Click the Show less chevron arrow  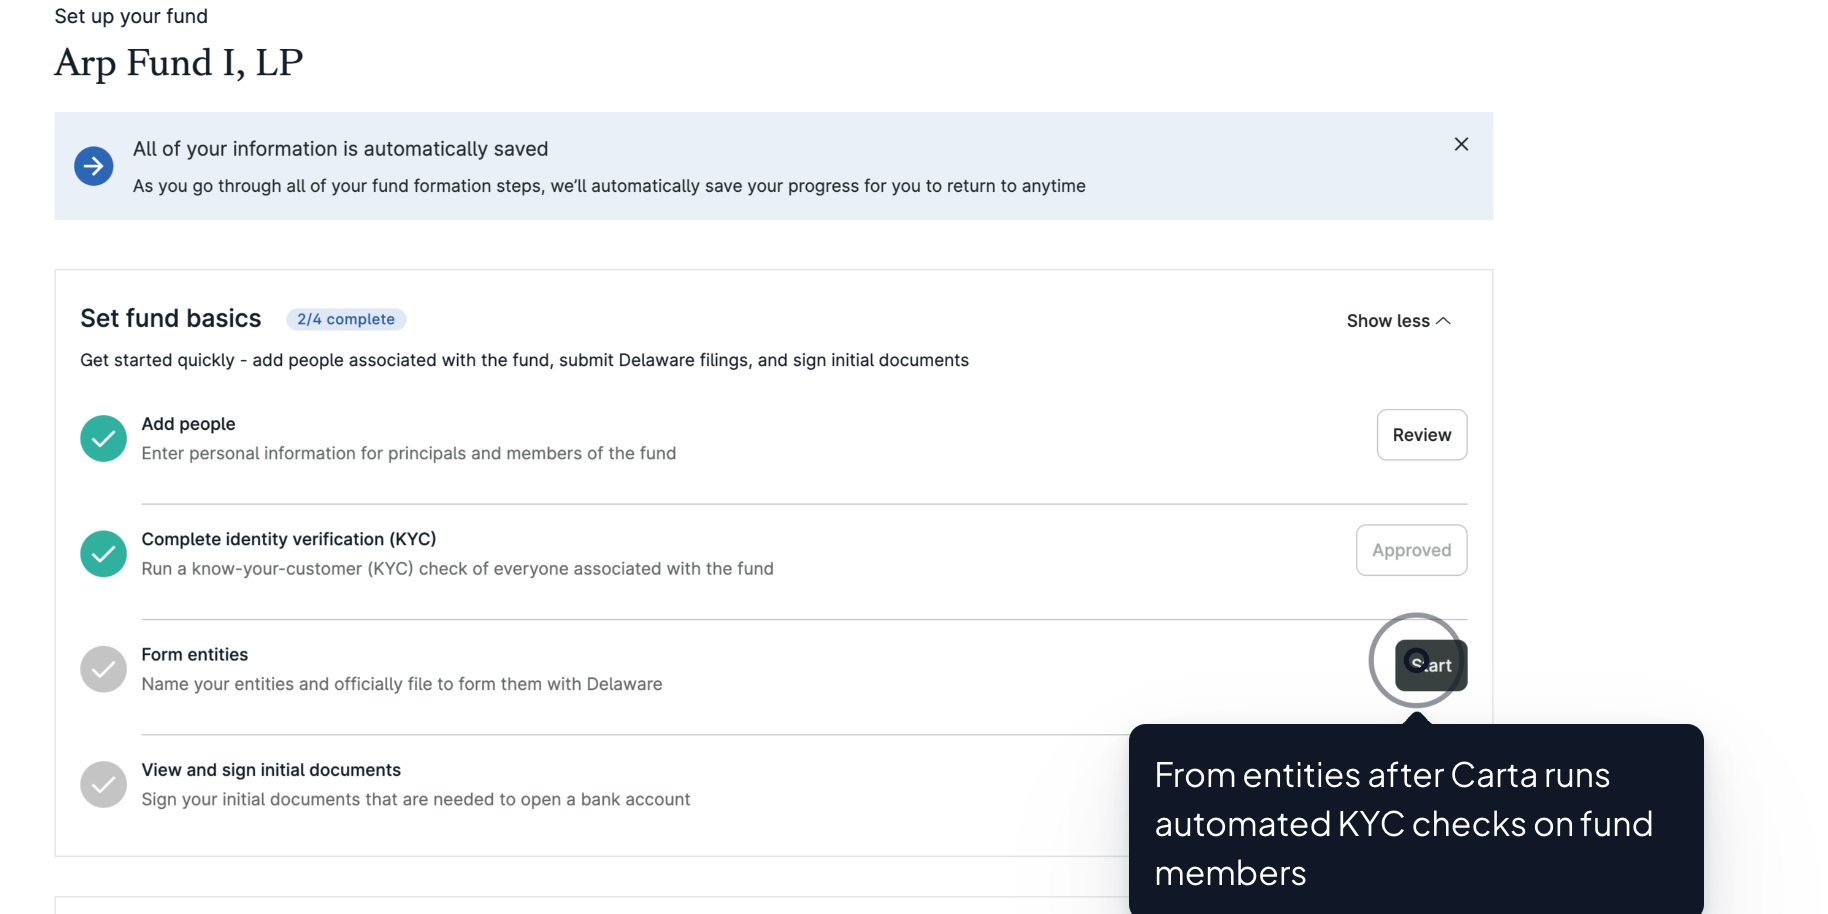click(1443, 321)
